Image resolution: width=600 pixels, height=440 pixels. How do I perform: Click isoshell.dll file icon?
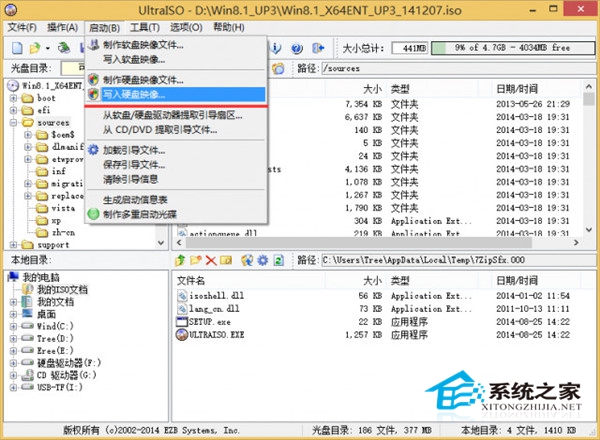tap(182, 295)
